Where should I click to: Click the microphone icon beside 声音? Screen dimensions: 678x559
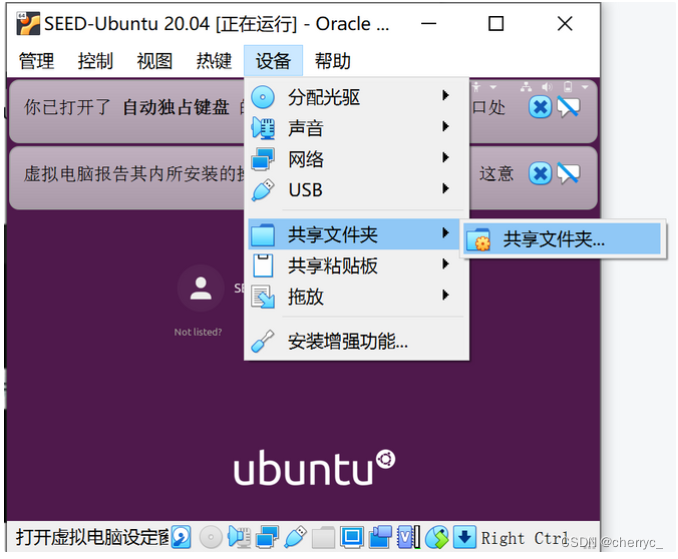tap(263, 128)
